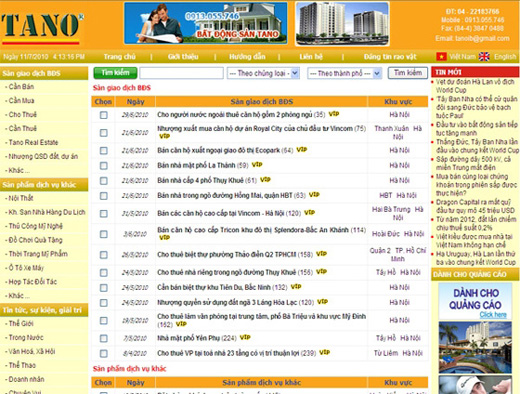Click the orange Sàn giao dịch BĐS header
Screen dimensions: 520x394
click(262, 102)
